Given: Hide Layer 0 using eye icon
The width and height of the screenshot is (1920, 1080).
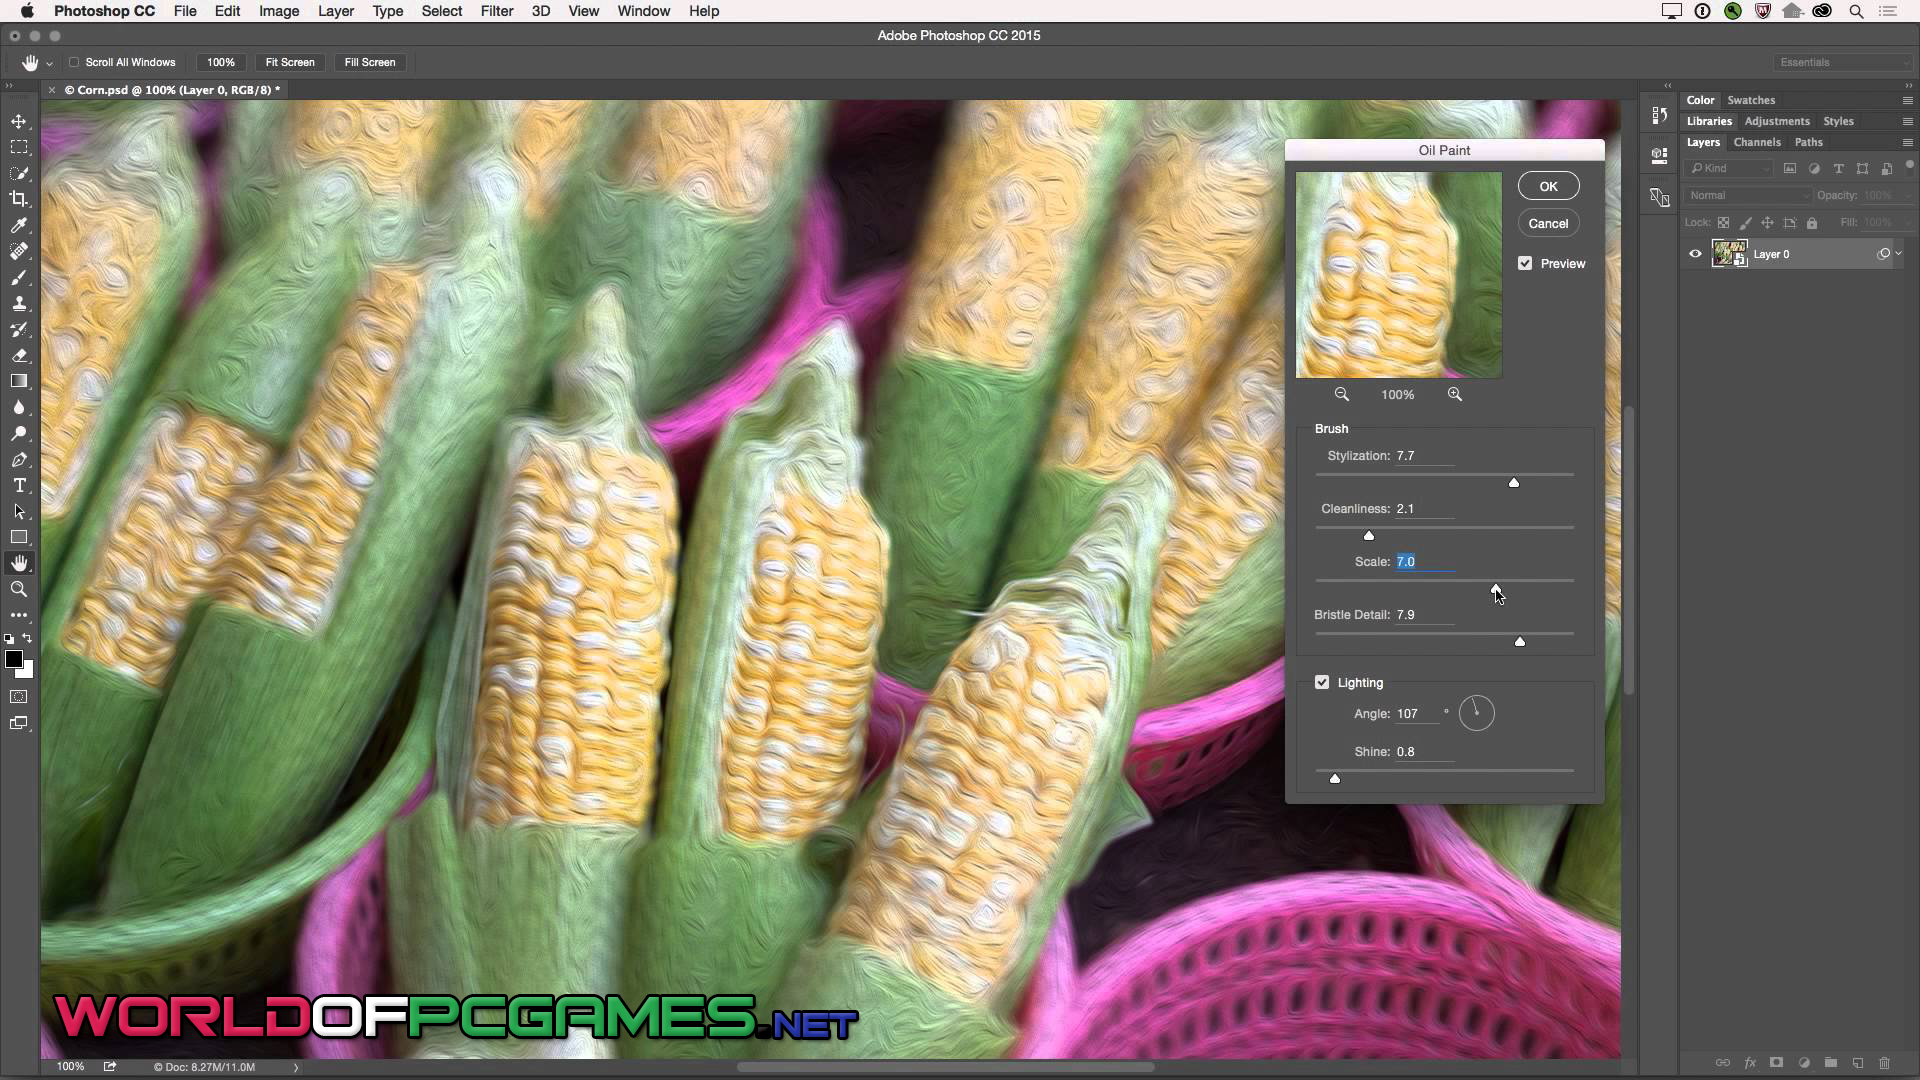Looking at the screenshot, I should (x=1695, y=254).
